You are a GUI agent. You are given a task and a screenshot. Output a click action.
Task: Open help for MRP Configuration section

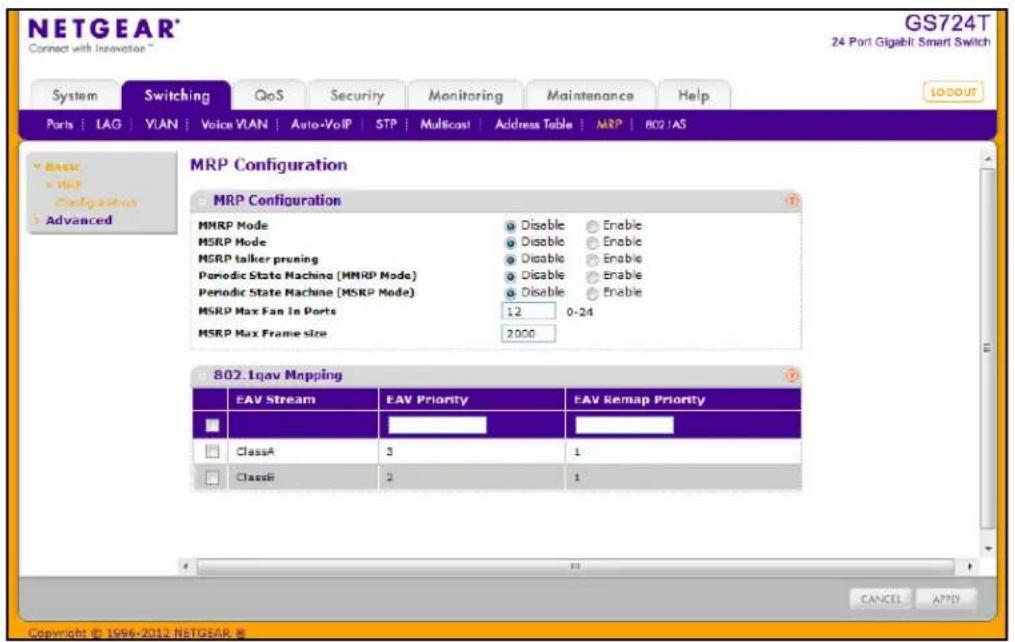click(792, 201)
